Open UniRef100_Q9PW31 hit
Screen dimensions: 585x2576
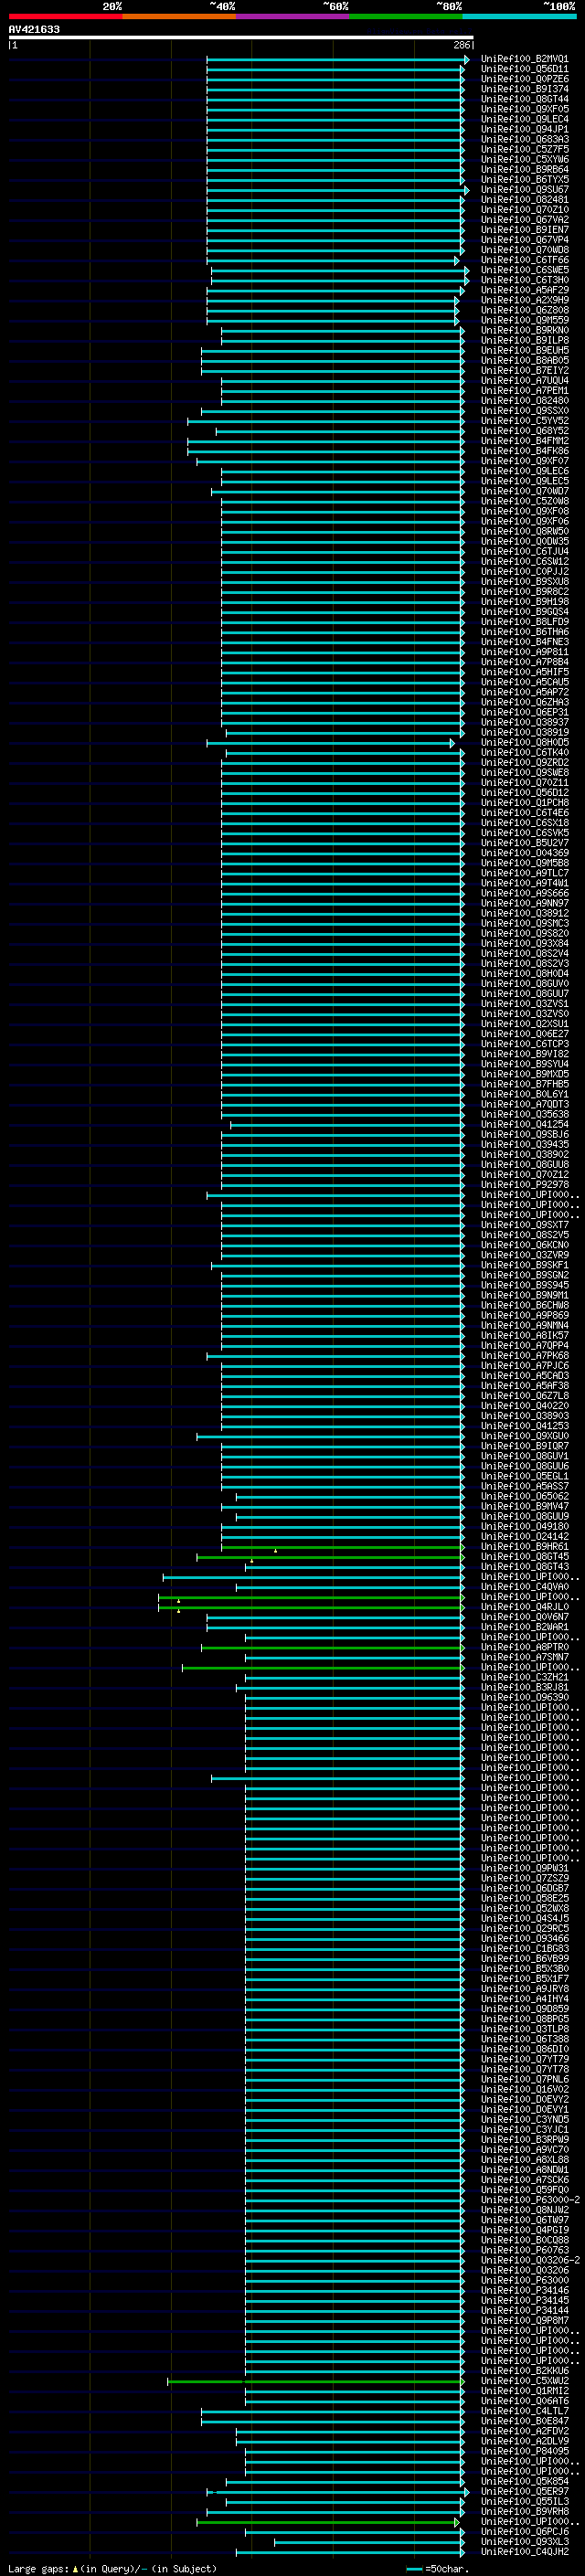[524, 1868]
